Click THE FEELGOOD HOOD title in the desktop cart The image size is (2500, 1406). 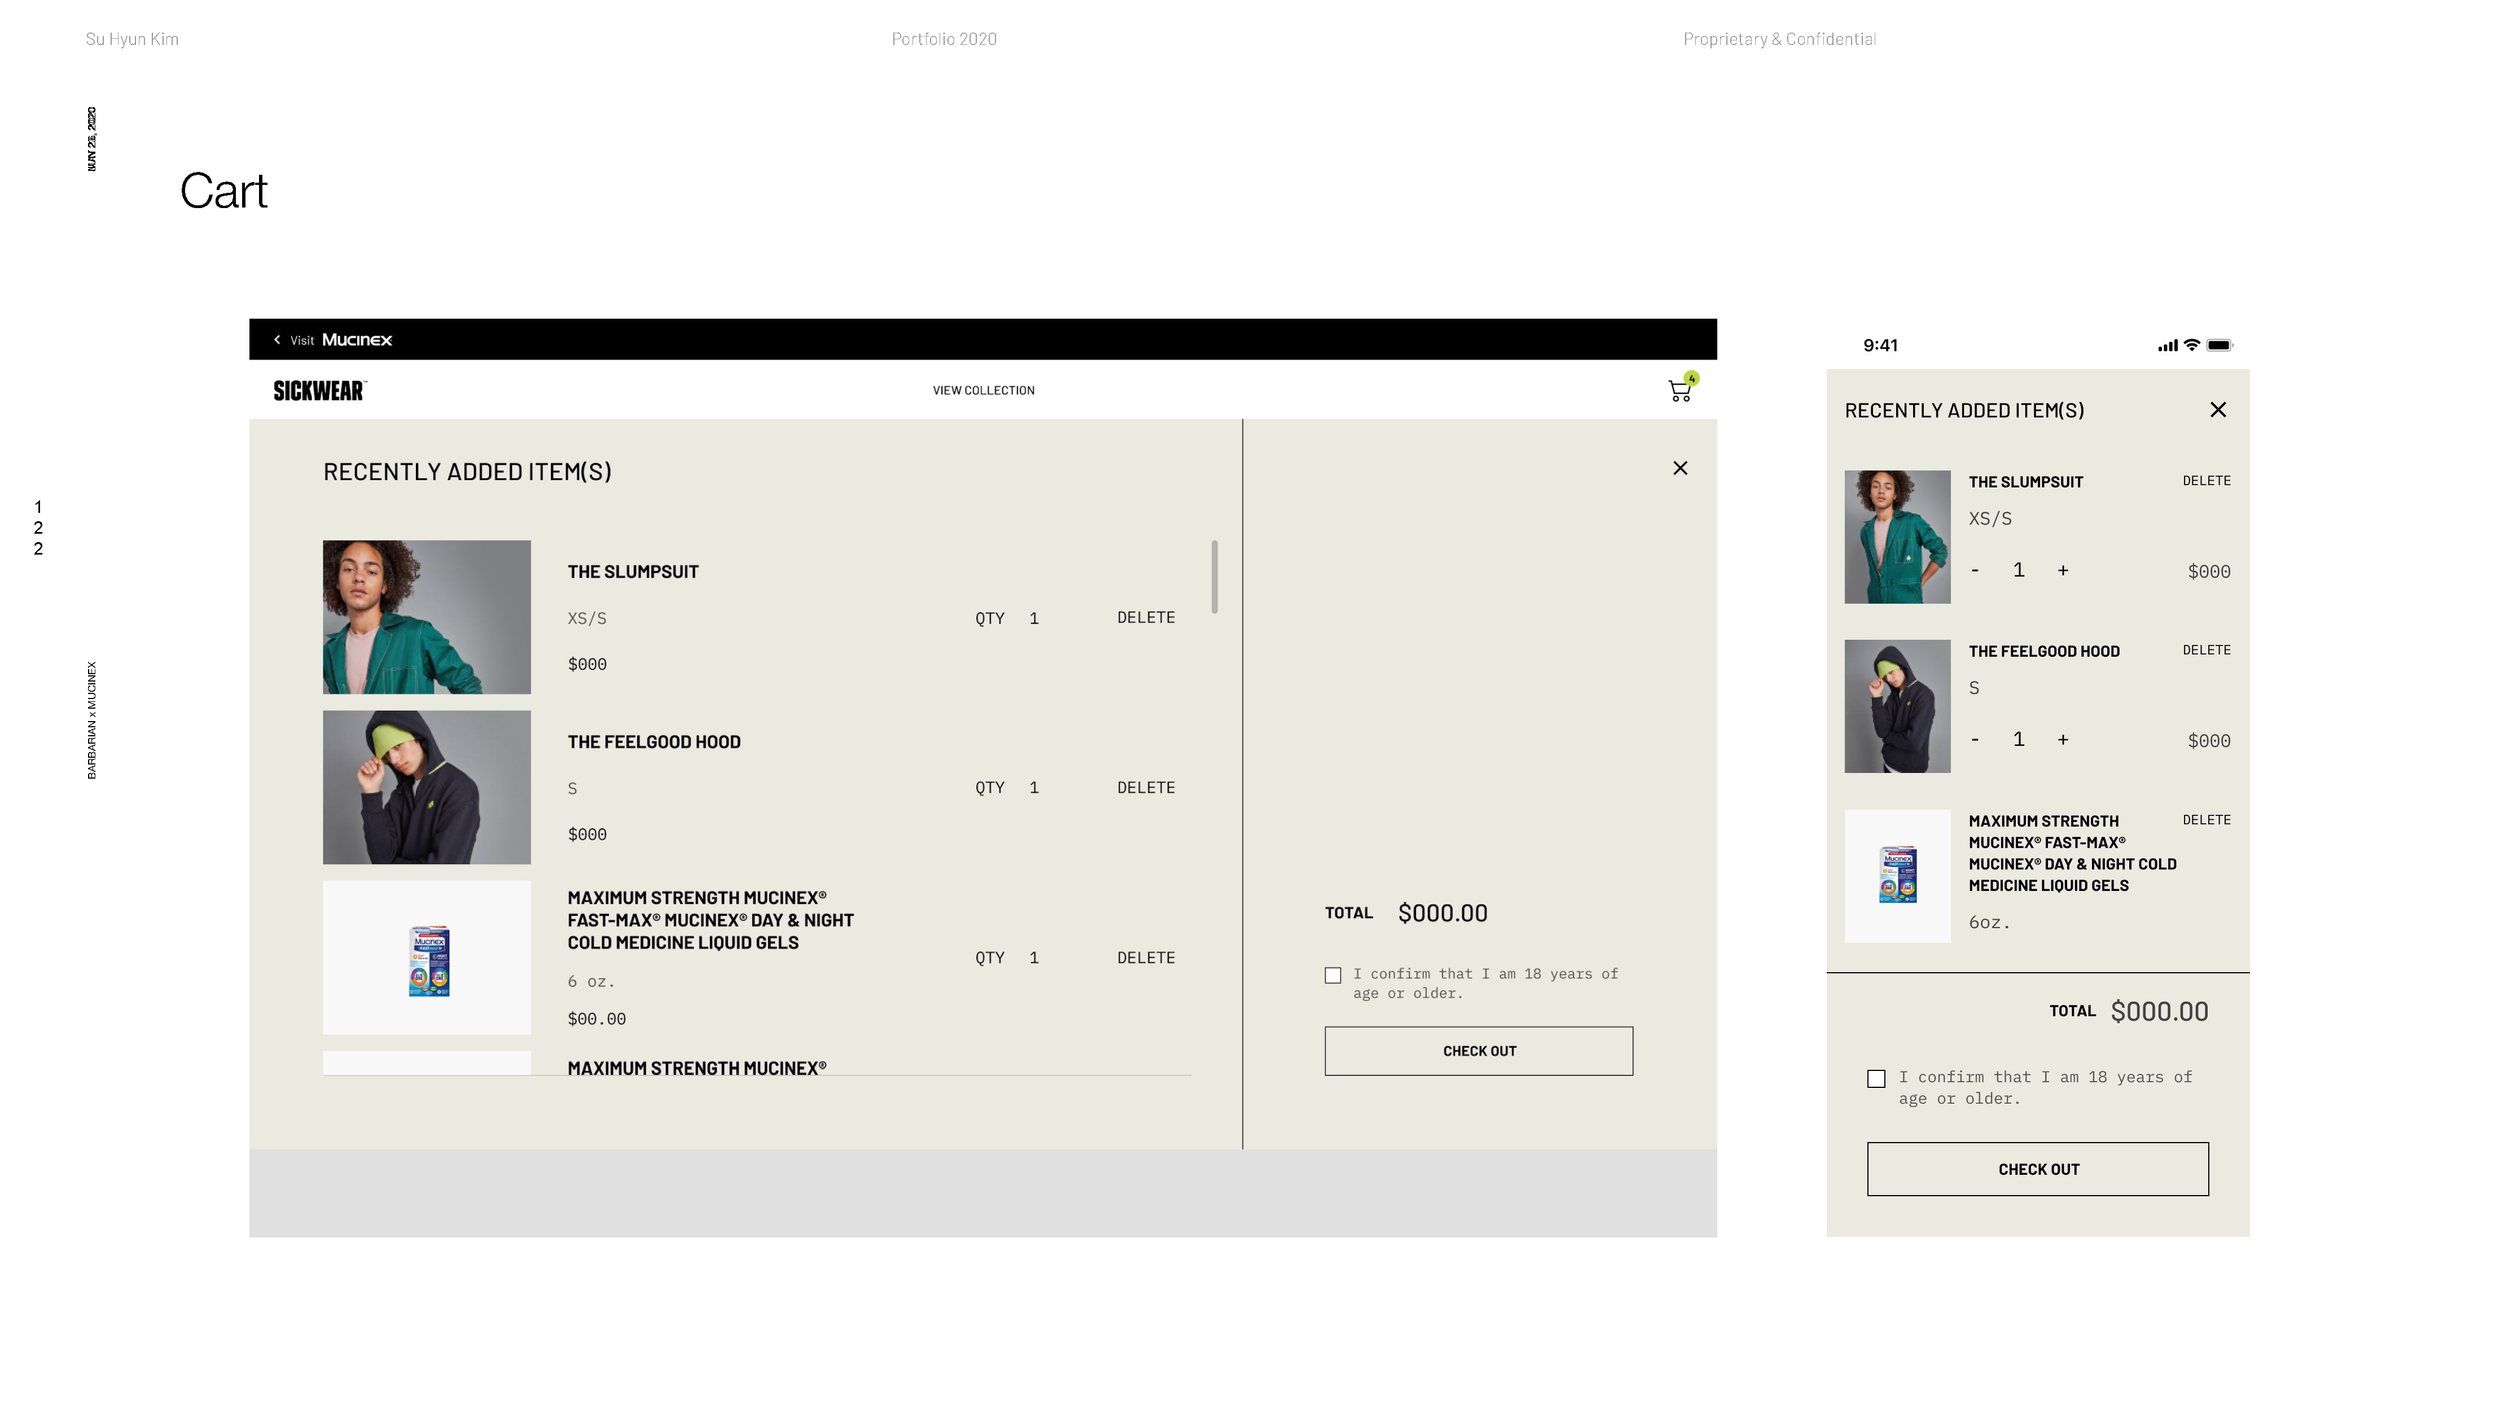click(654, 742)
